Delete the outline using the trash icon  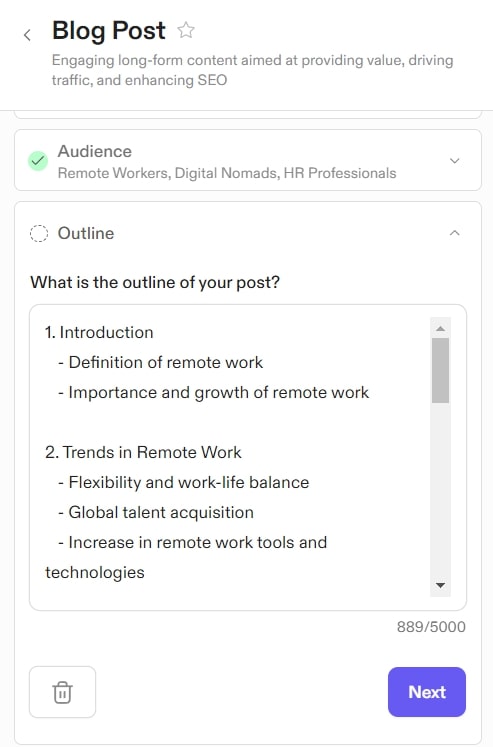tap(62, 692)
